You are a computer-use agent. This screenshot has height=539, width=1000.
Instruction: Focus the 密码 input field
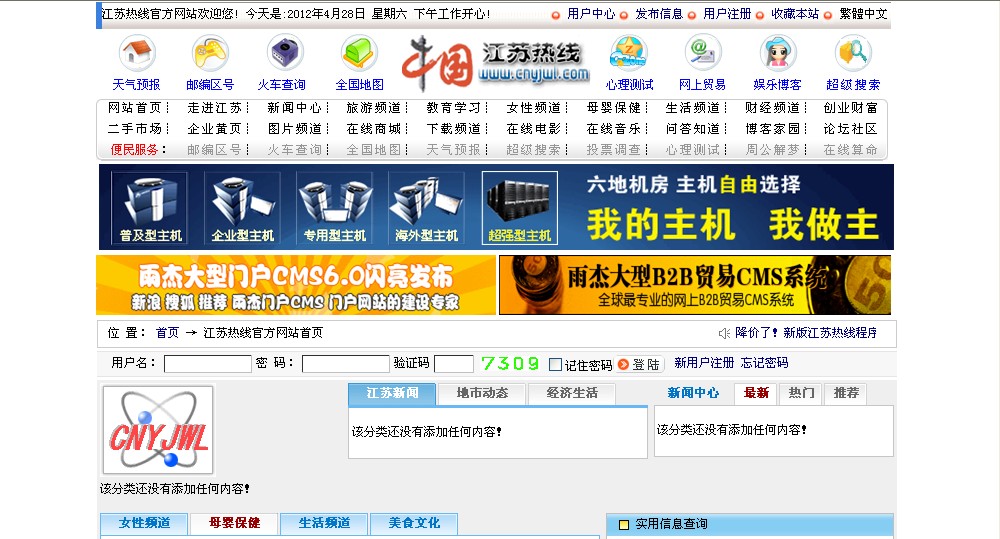pyautogui.click(x=346, y=364)
